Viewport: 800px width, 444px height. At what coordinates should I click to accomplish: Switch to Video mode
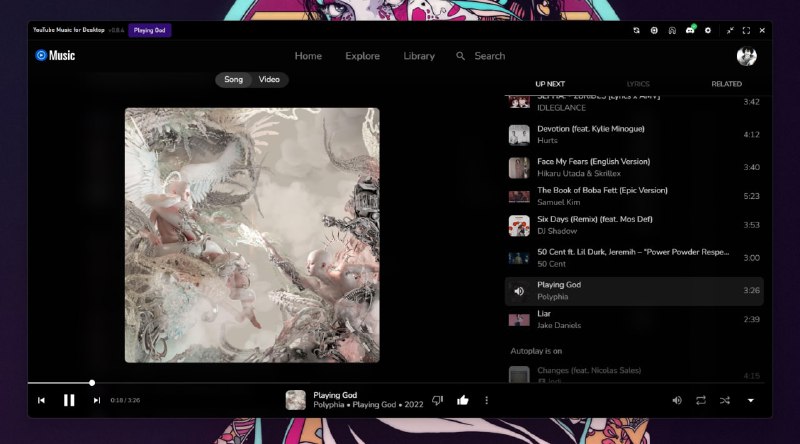coord(269,79)
